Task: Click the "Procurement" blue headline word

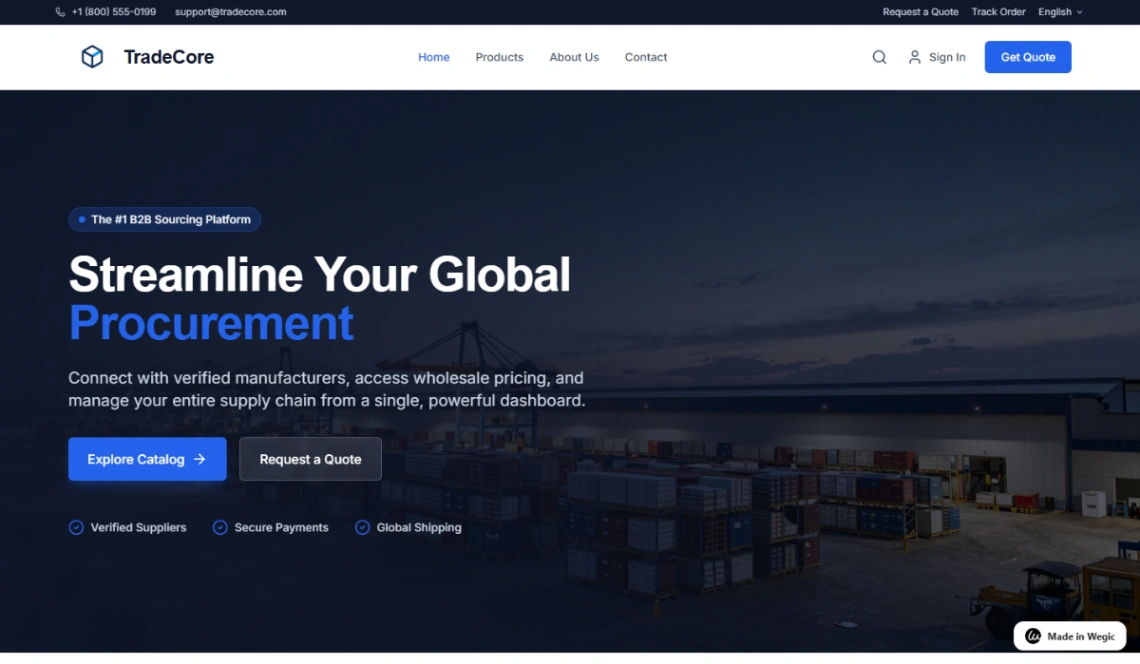Action: (211, 323)
